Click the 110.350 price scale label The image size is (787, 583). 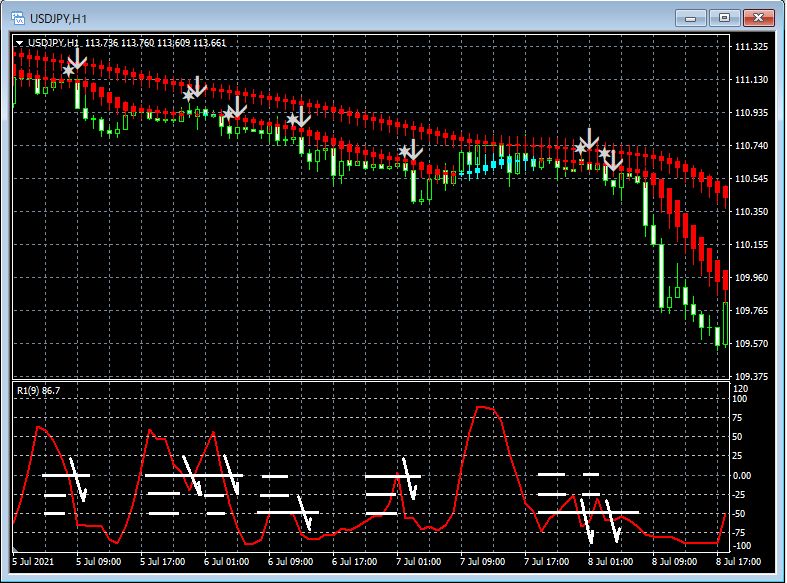tap(751, 212)
